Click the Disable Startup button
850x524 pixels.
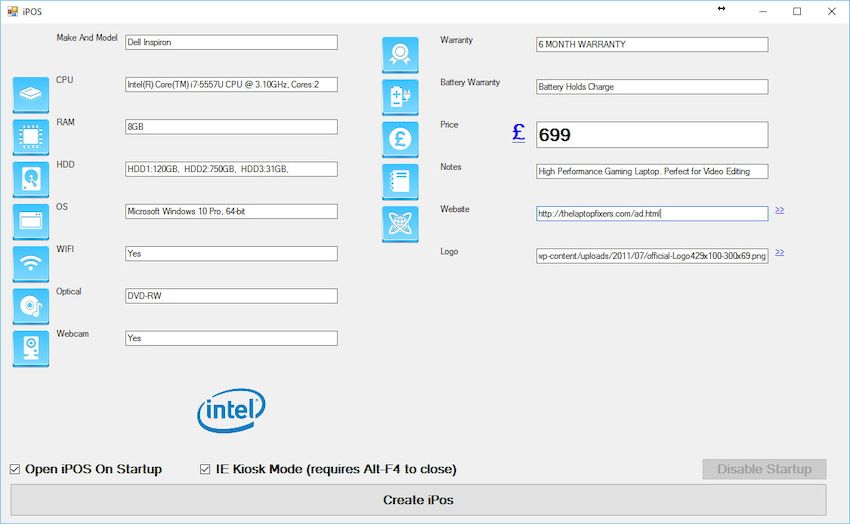click(x=764, y=469)
